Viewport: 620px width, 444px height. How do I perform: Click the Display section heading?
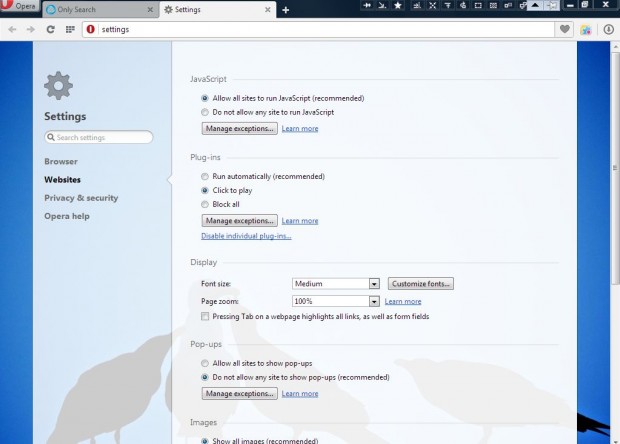click(203, 263)
